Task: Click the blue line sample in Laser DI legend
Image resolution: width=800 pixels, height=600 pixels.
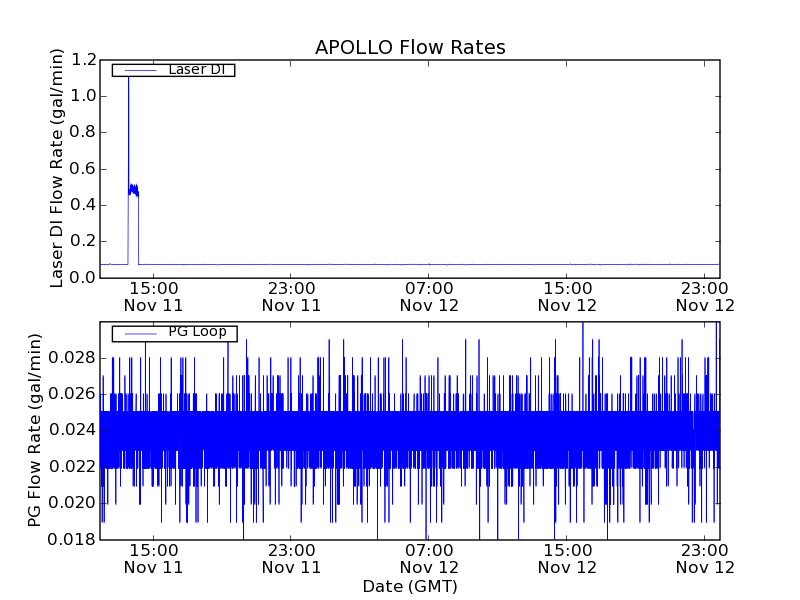Action: click(138, 70)
